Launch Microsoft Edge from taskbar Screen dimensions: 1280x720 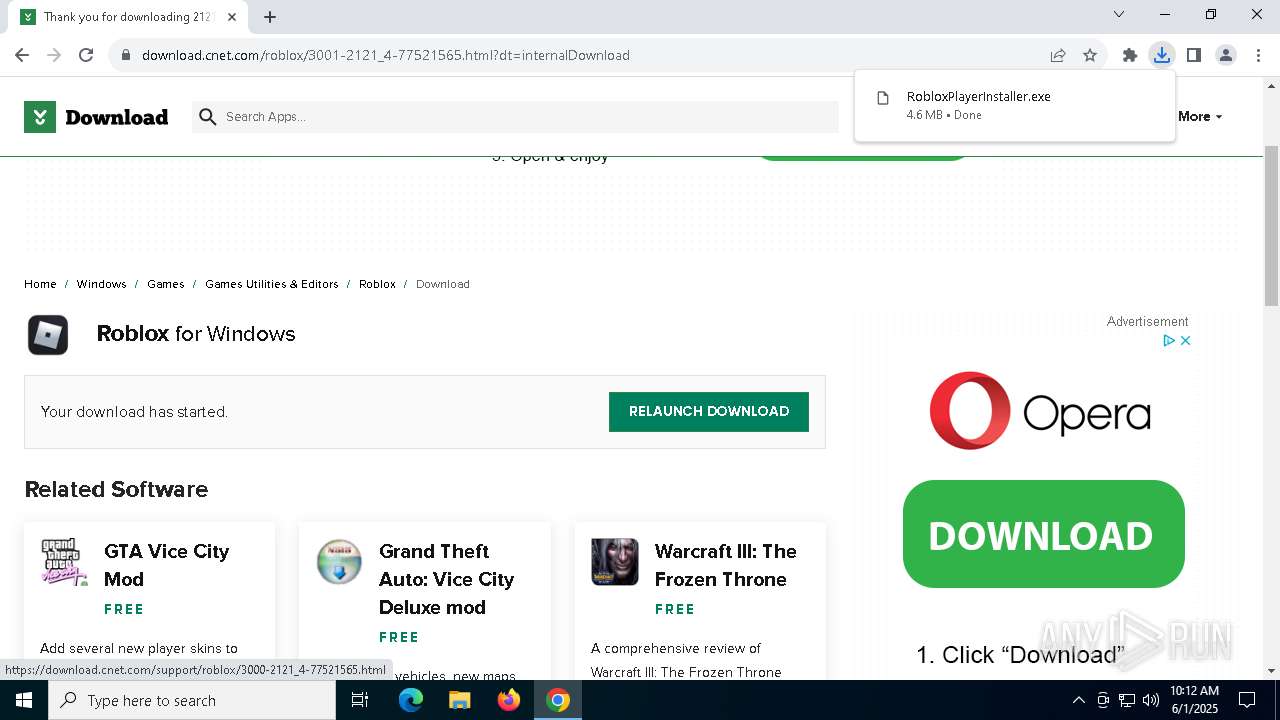tap(411, 700)
